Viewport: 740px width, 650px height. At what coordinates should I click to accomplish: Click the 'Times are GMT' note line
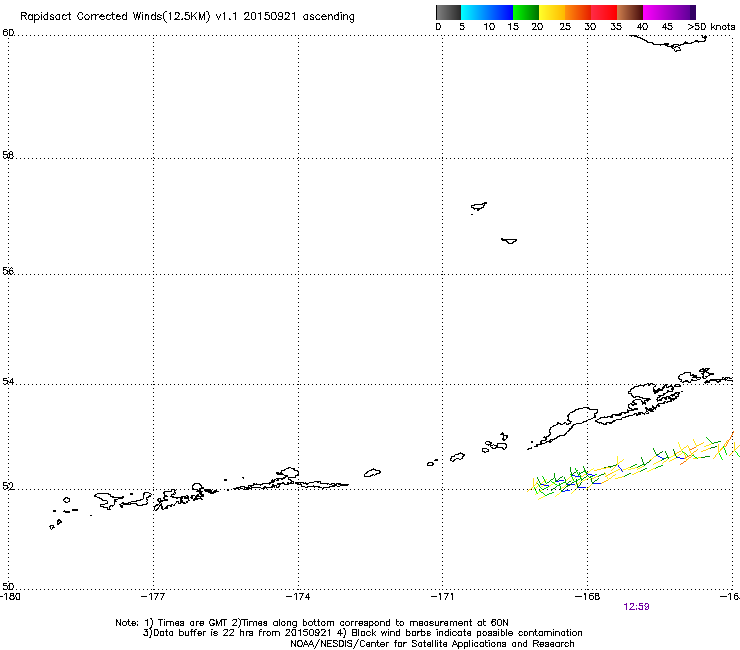pos(312,623)
